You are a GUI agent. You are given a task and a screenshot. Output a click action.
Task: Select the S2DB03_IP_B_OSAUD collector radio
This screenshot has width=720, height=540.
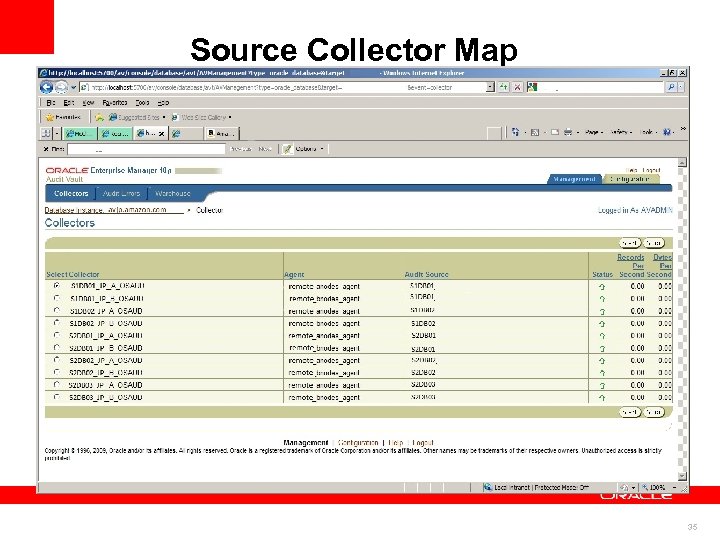click(x=56, y=397)
